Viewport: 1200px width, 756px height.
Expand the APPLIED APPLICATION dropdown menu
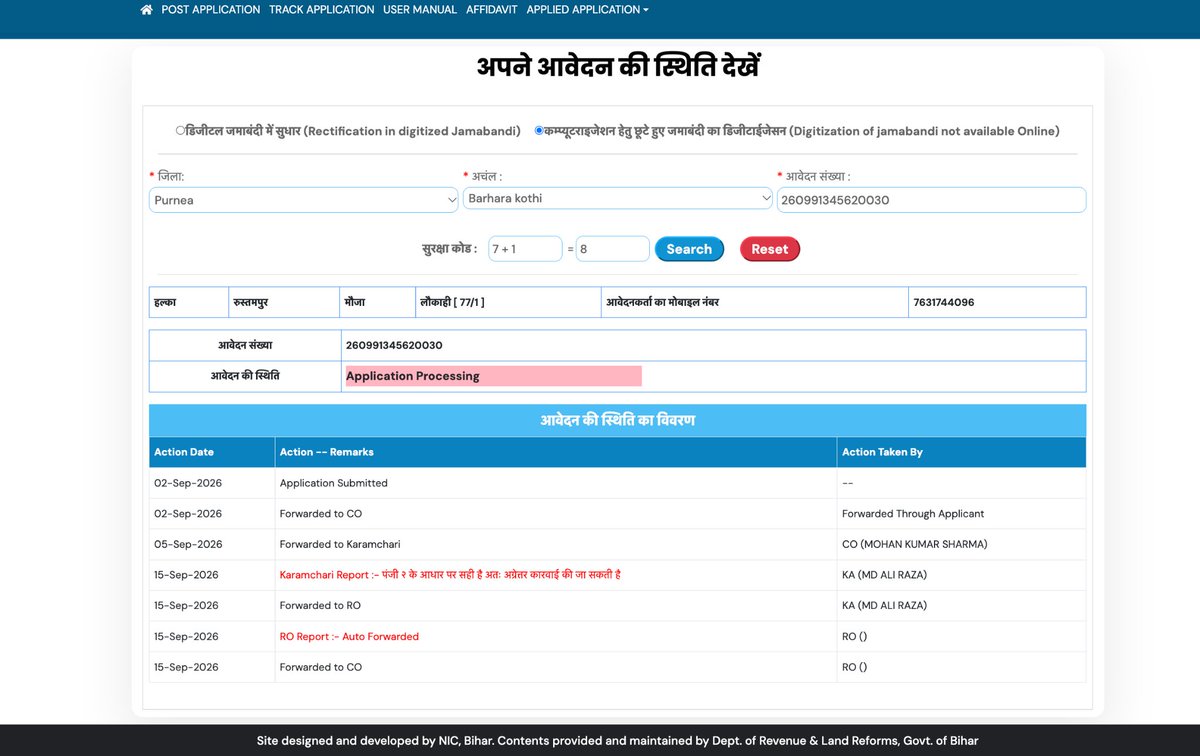click(587, 10)
